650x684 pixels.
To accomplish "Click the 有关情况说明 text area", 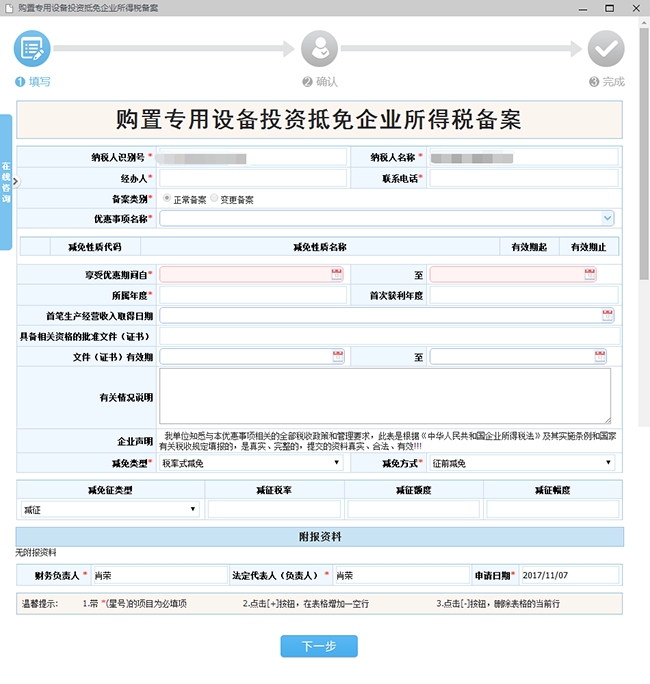I will pos(385,396).
